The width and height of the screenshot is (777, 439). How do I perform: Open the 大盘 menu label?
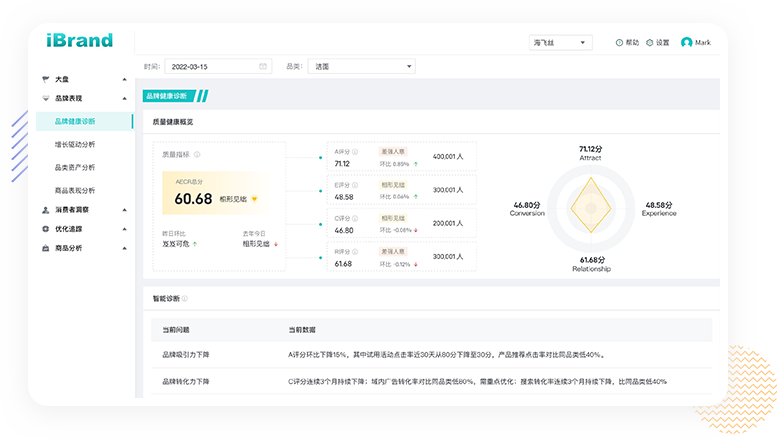(x=62, y=79)
